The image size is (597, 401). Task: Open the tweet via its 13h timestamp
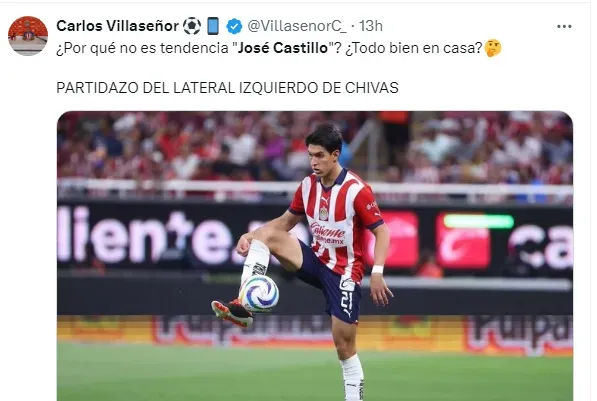click(371, 26)
